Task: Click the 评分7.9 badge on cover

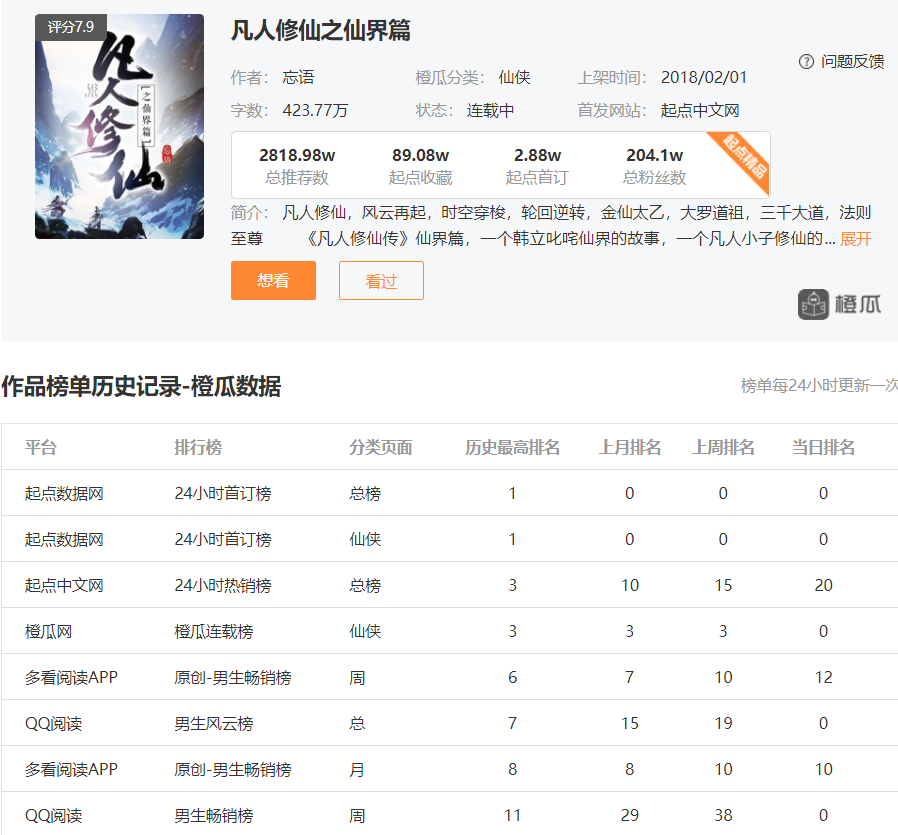Action: pos(70,27)
